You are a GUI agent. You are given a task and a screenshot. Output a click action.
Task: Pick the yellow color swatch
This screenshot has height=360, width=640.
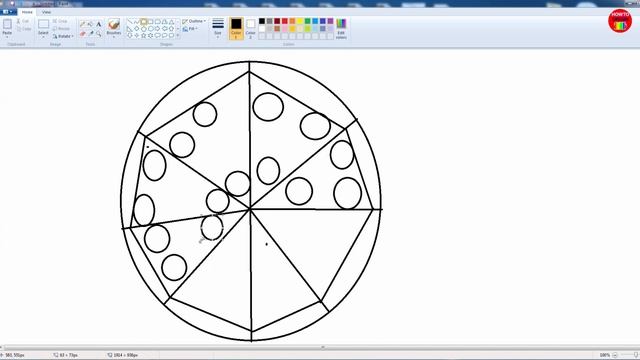(x=300, y=21)
